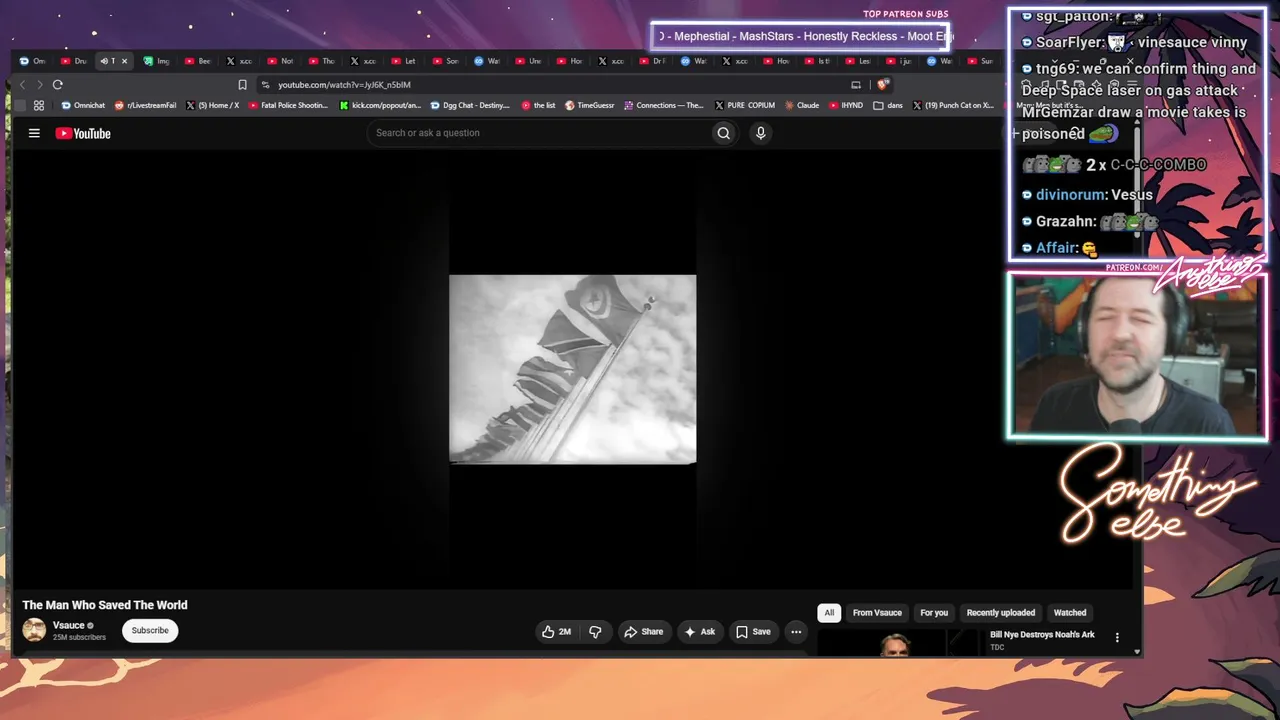Reload the page with the refresh icon

(58, 85)
